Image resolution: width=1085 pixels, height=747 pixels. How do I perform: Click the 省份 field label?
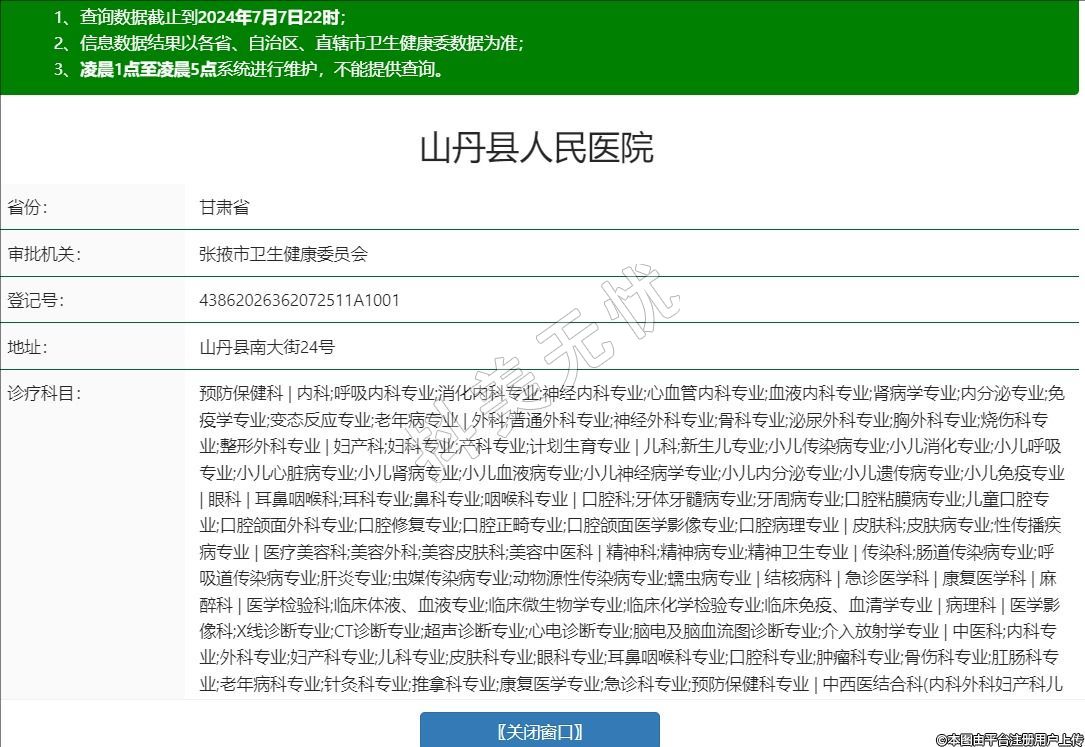[x=28, y=207]
